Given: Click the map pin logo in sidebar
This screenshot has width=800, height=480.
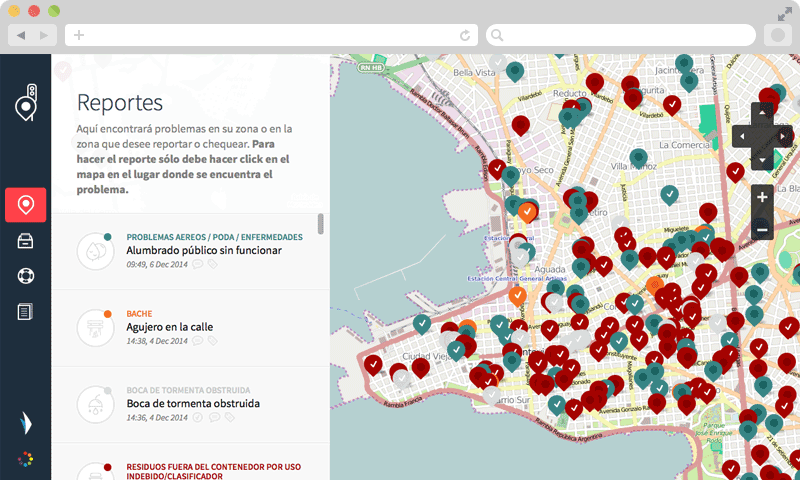Looking at the screenshot, I should click(25, 103).
